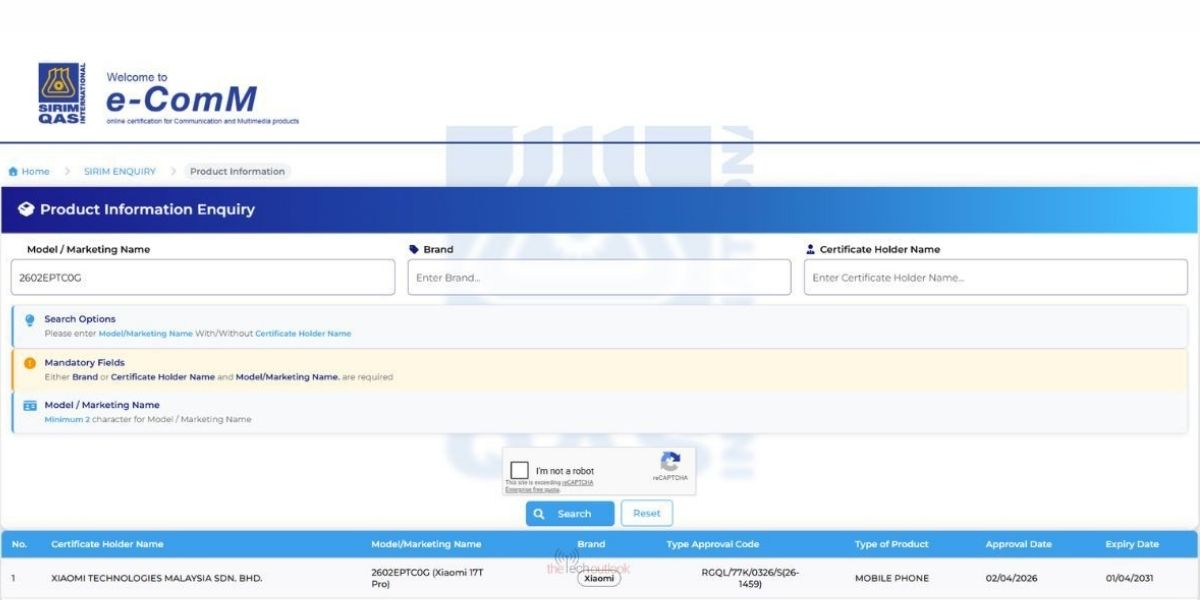Click the Enter Certificate Holder Name field

(x=995, y=278)
